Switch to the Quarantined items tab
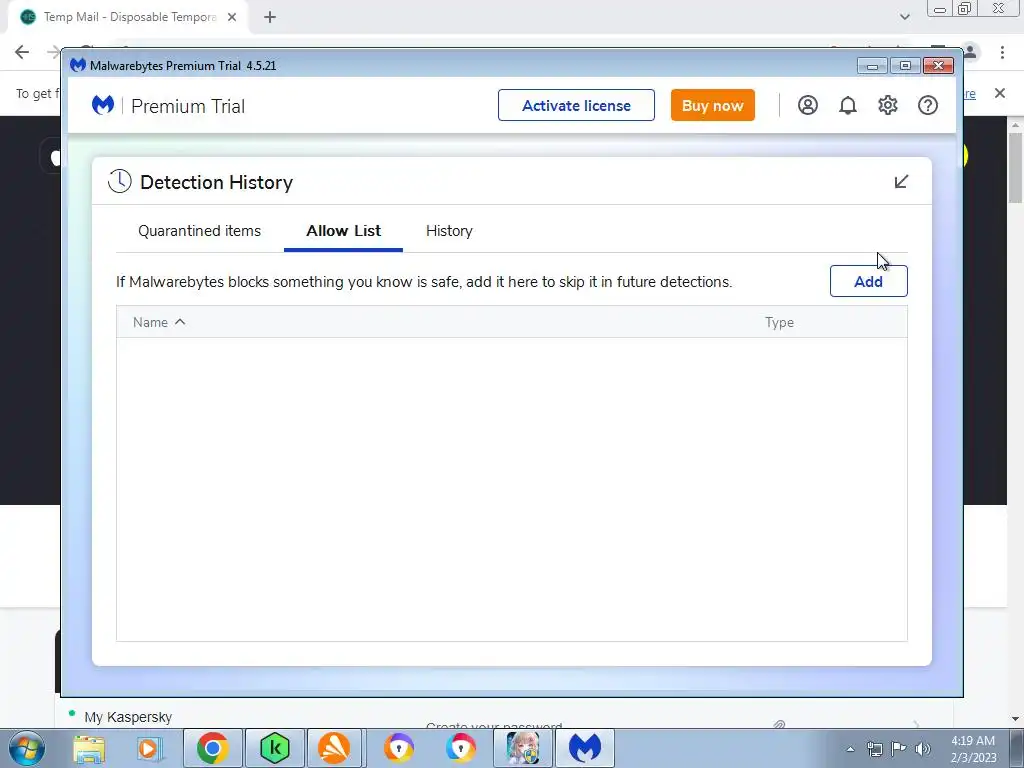Screen dimensions: 1024x768 [x=199, y=231]
